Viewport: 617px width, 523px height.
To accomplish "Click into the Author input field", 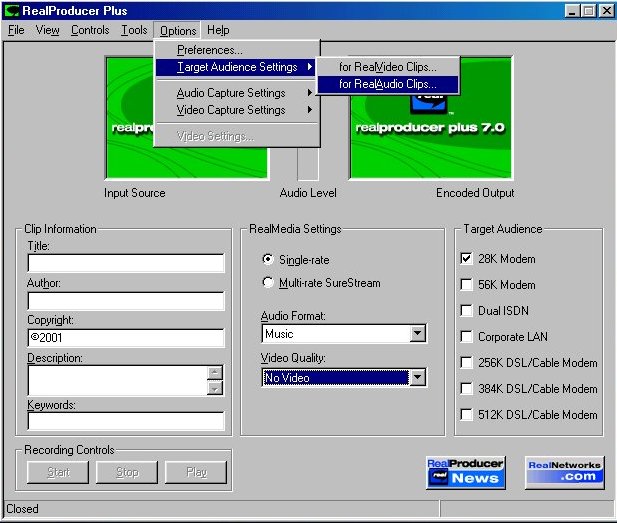I will [126, 301].
